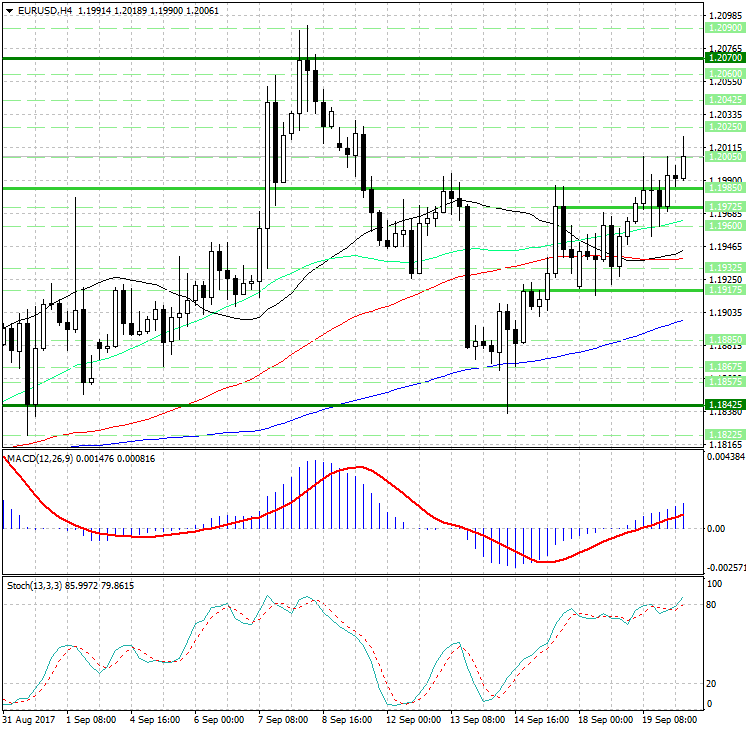Click the 31 Aug 2017 date label

pos(29,720)
